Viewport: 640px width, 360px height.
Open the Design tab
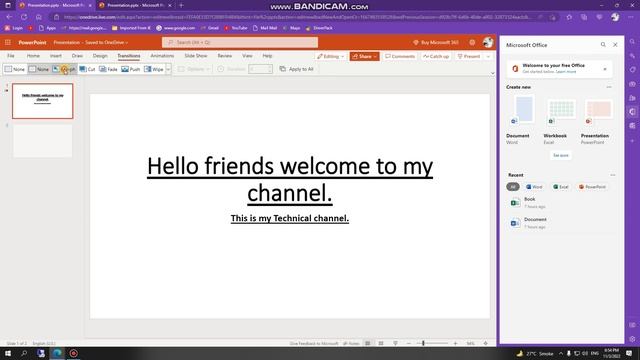coord(100,56)
